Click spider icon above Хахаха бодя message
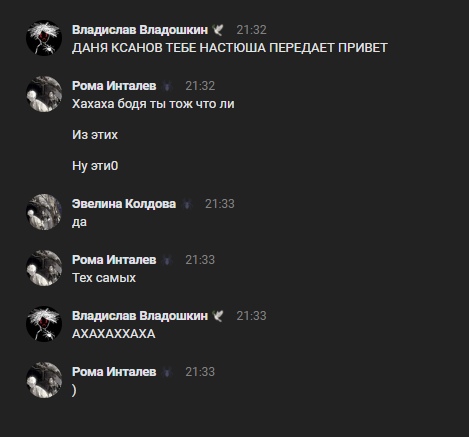This screenshot has height=437, width=469. 167,86
